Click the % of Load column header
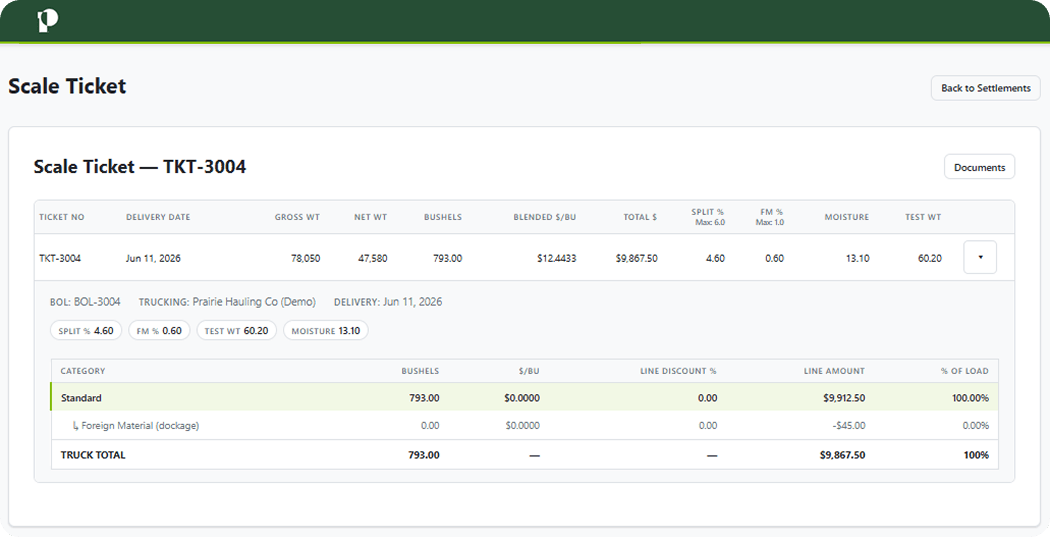The height and width of the screenshot is (537, 1050). (x=964, y=371)
